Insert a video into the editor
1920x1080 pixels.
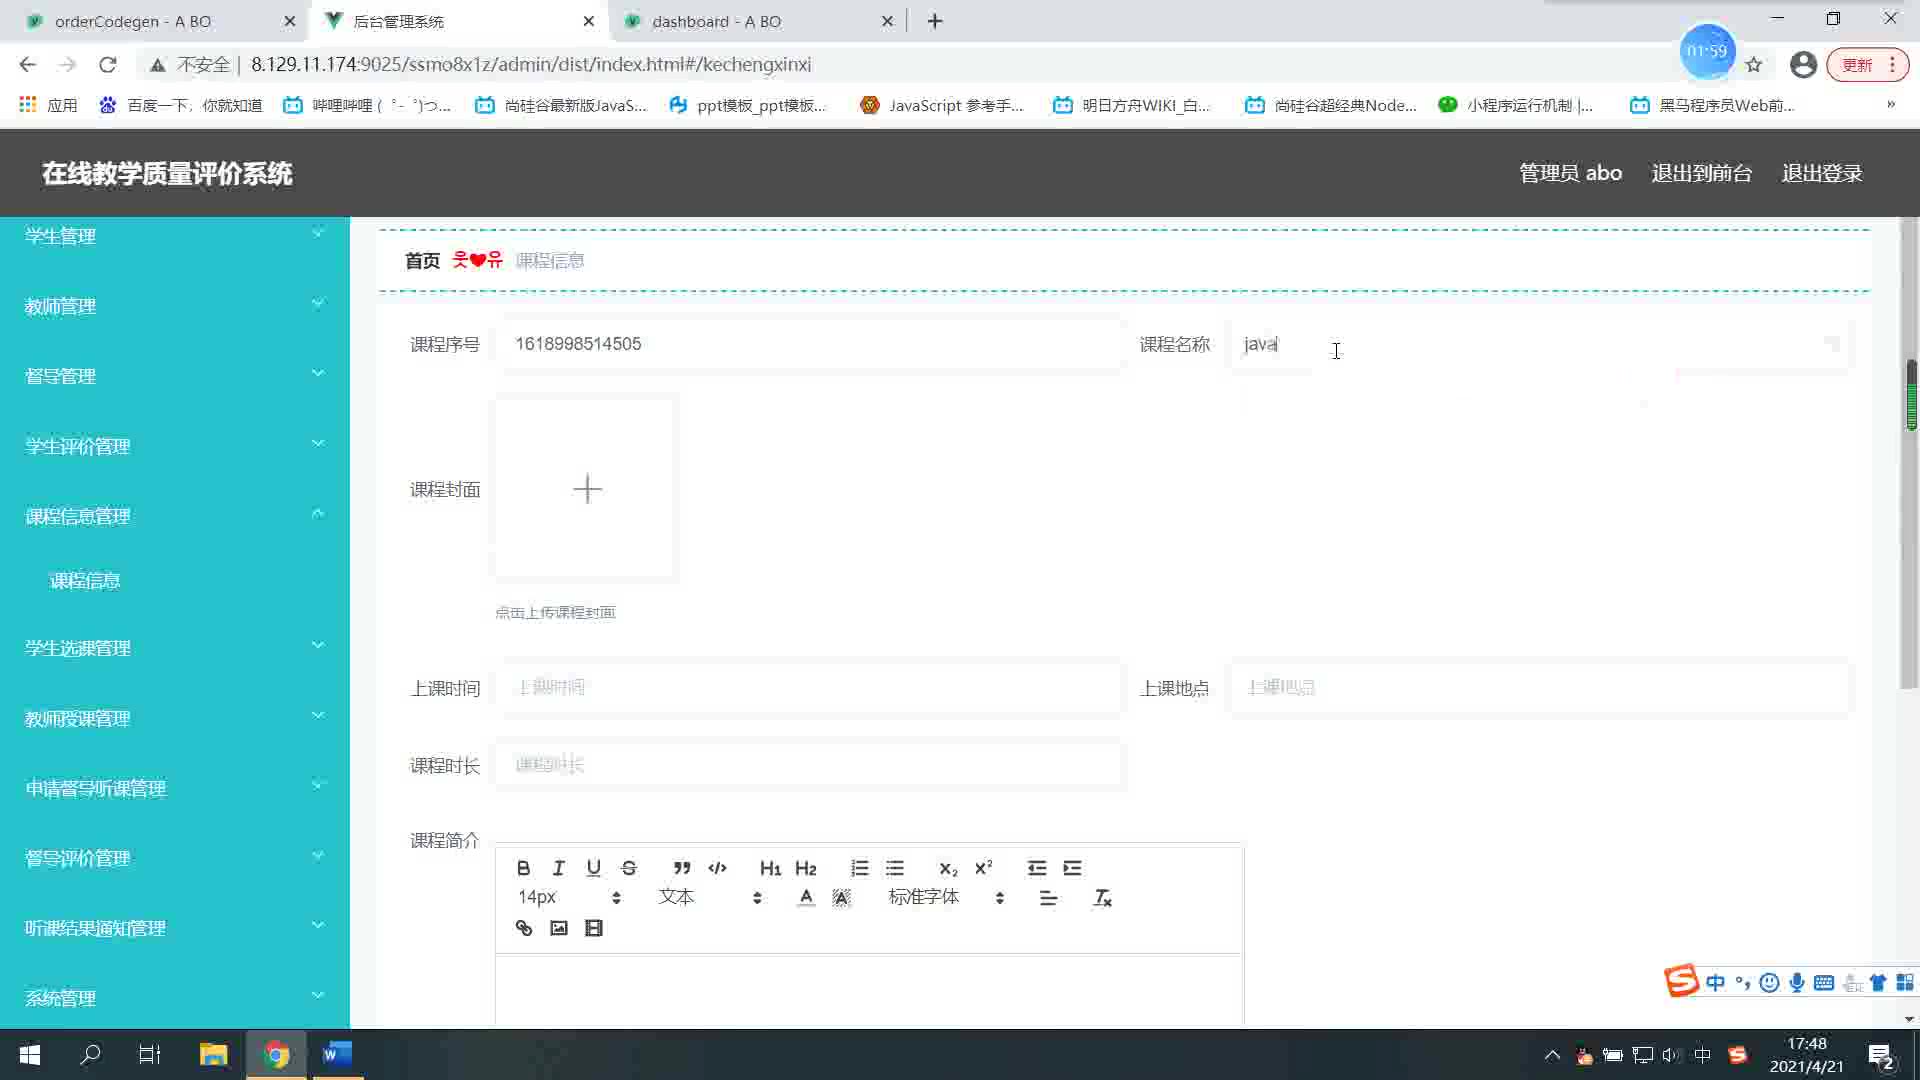(x=593, y=928)
